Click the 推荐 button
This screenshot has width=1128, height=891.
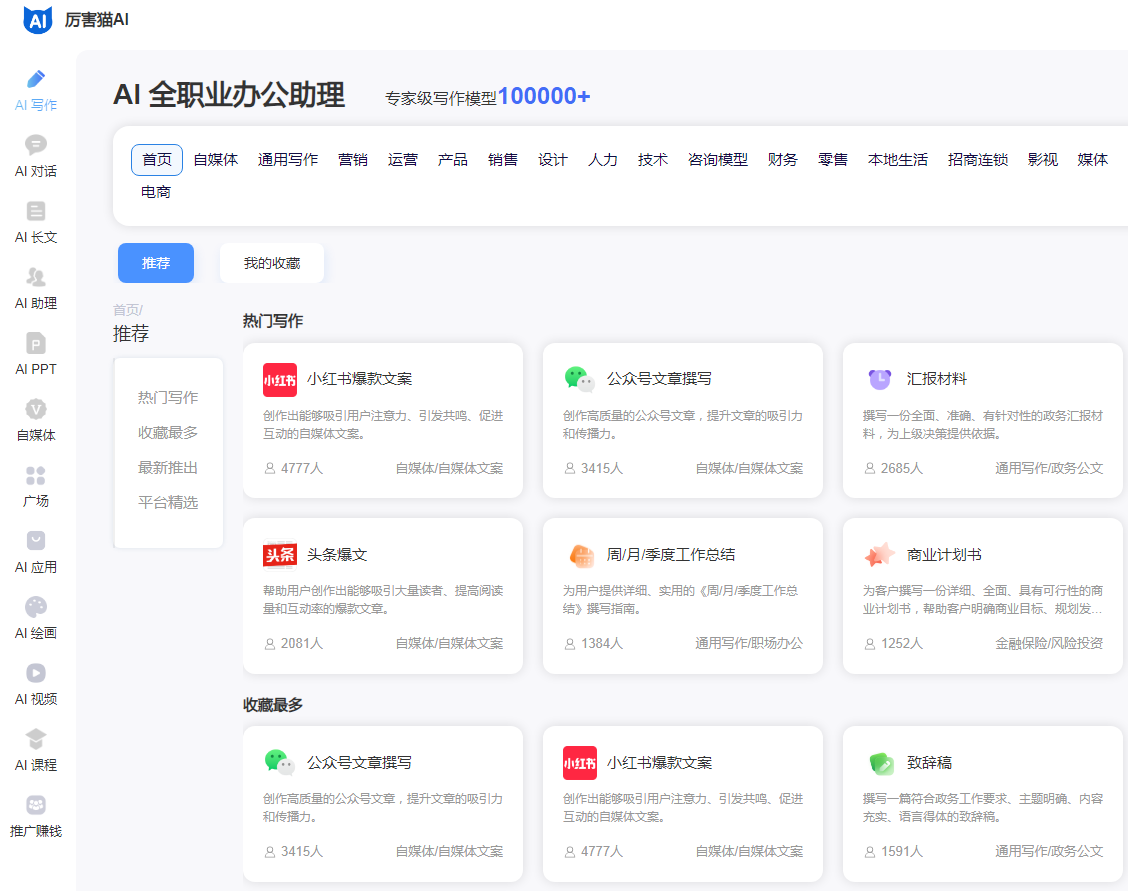click(x=155, y=262)
